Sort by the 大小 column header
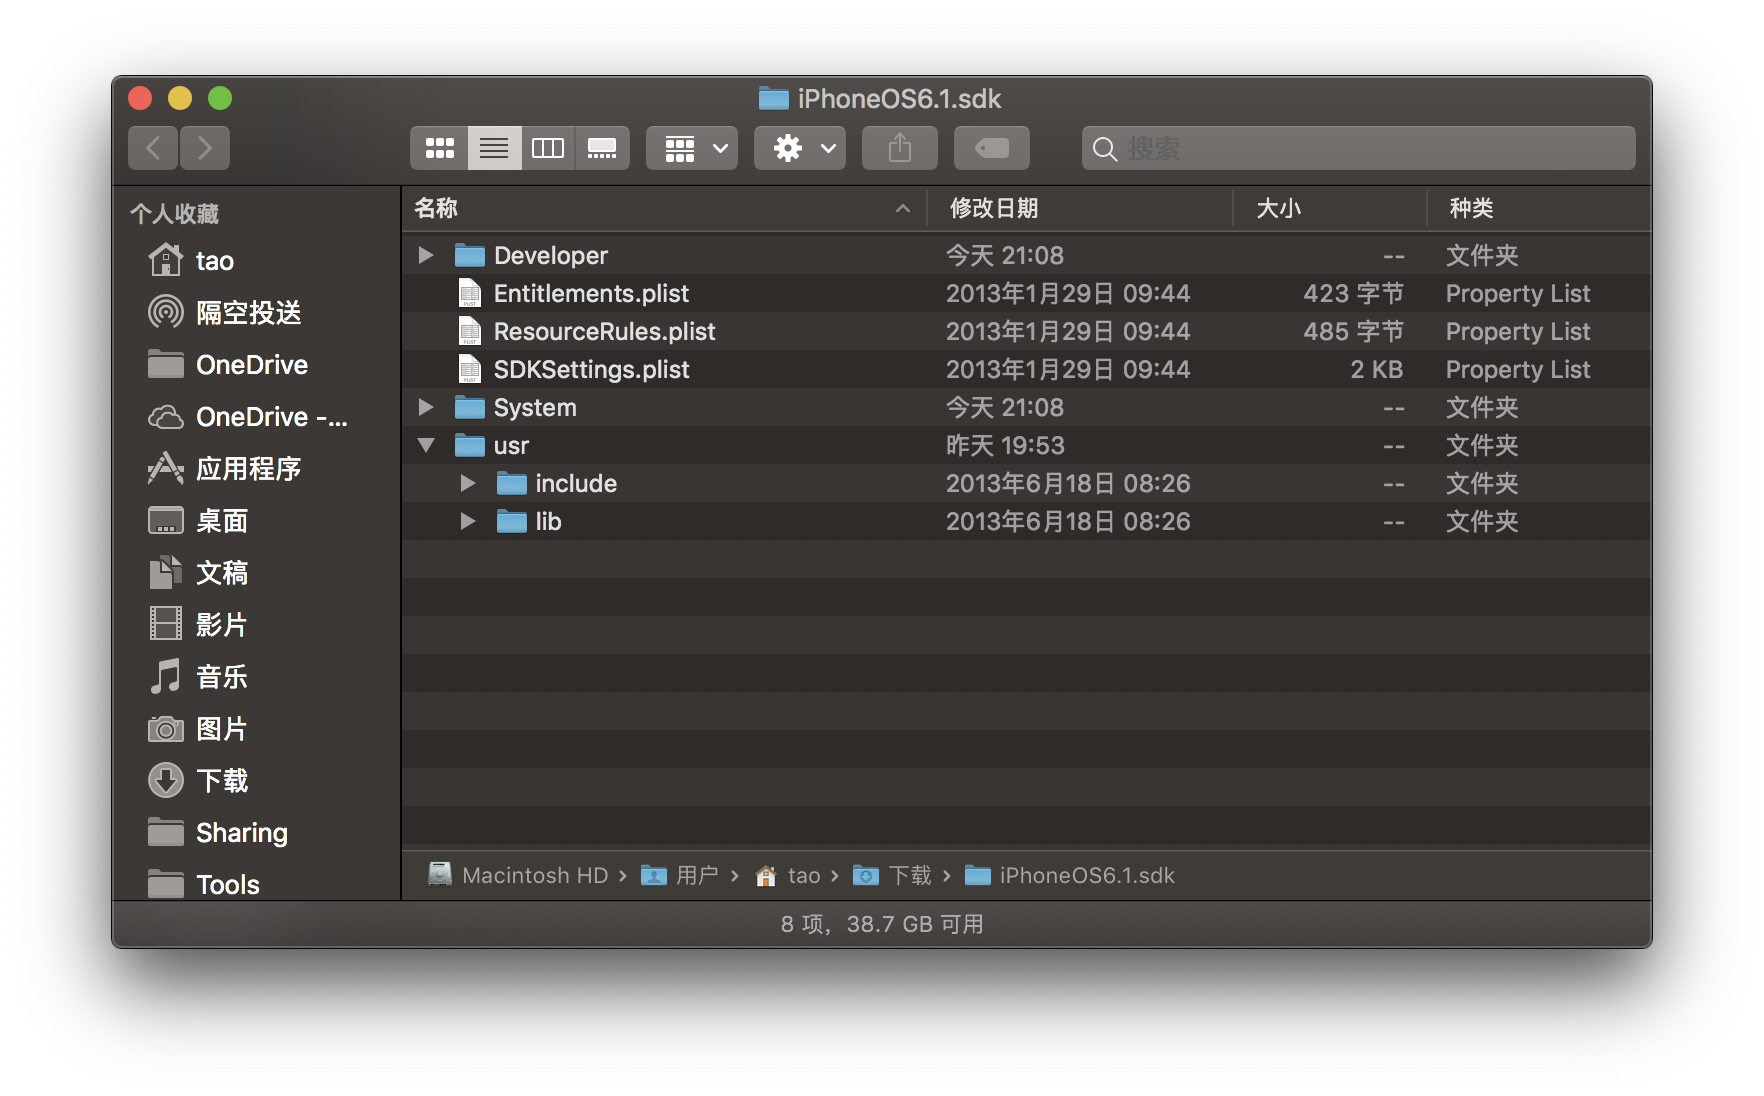This screenshot has width=1764, height=1096. pyautogui.click(x=1330, y=208)
